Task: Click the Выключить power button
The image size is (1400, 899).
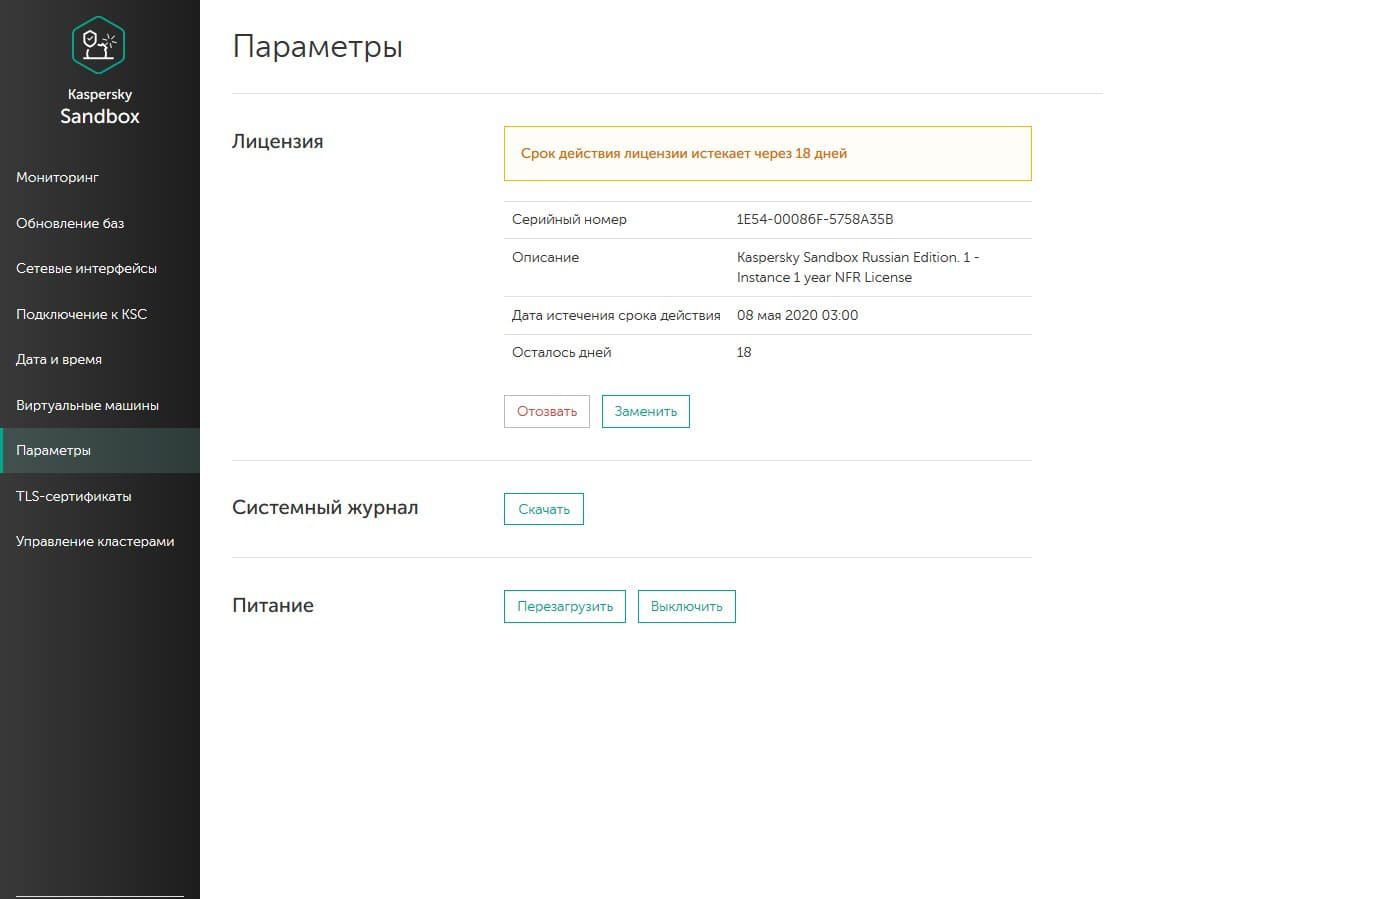Action: tap(687, 606)
